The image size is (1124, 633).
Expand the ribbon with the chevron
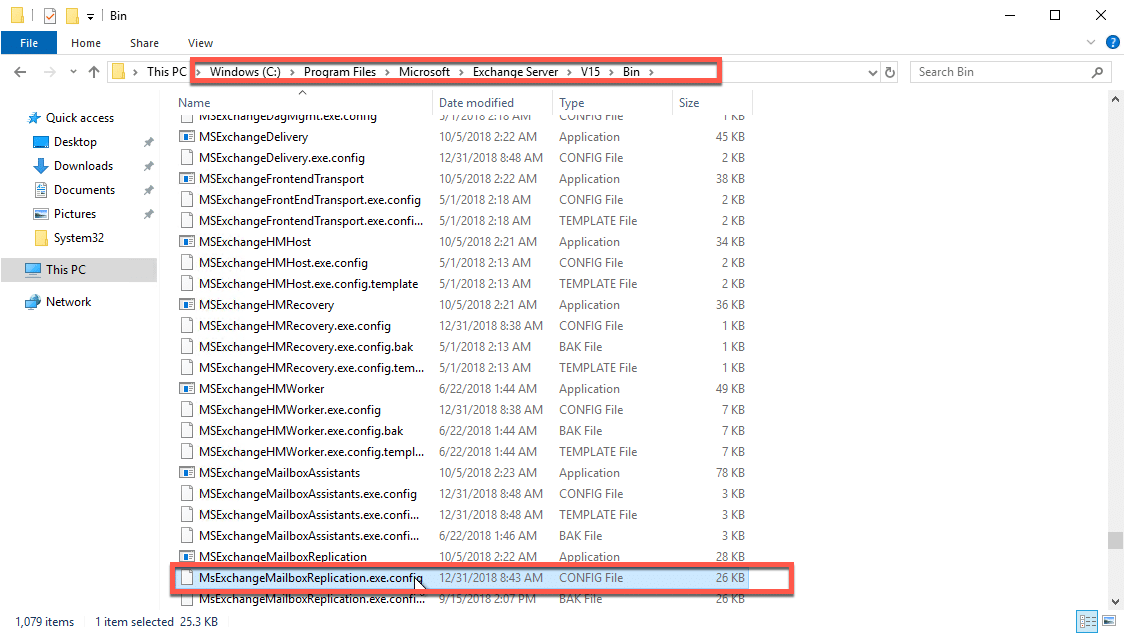[x=1090, y=42]
